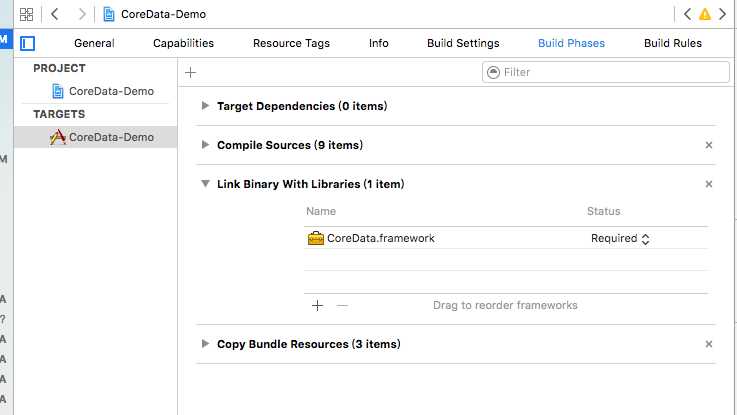This screenshot has width=737, height=415.
Task: Expand Copy Bundle Resources section
Action: 205,344
